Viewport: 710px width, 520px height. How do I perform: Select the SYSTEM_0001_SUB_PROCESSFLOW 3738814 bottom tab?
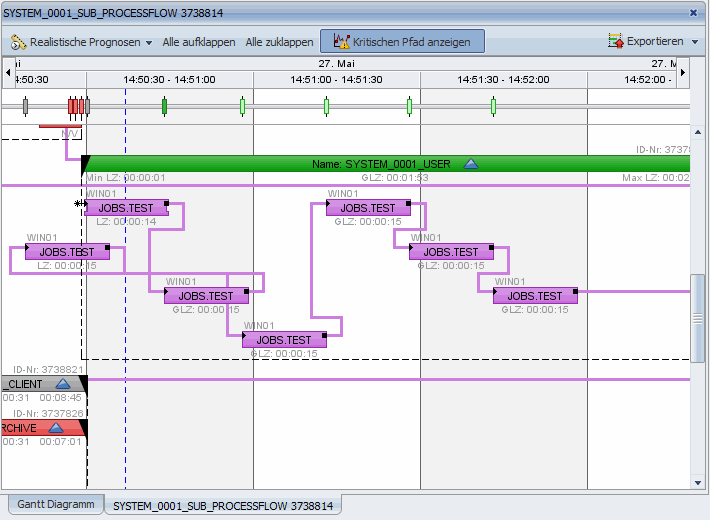click(x=222, y=506)
